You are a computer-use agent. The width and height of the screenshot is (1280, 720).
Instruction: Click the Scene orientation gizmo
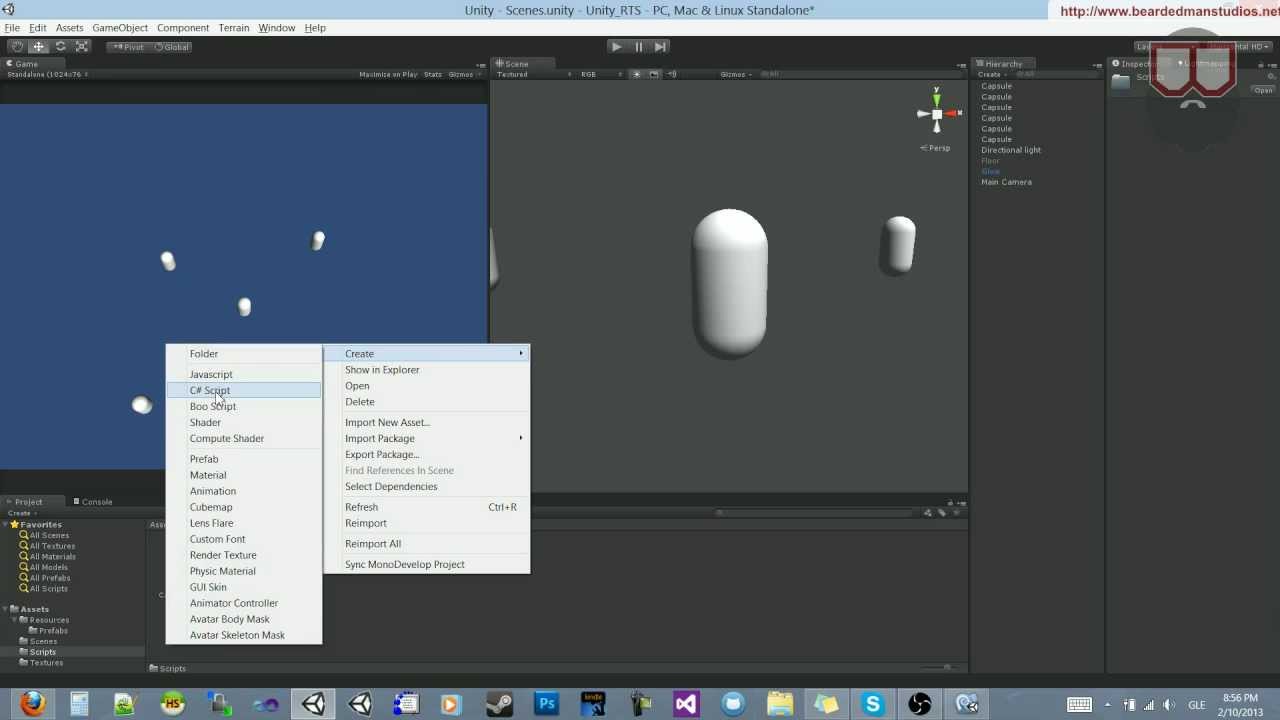(x=936, y=114)
